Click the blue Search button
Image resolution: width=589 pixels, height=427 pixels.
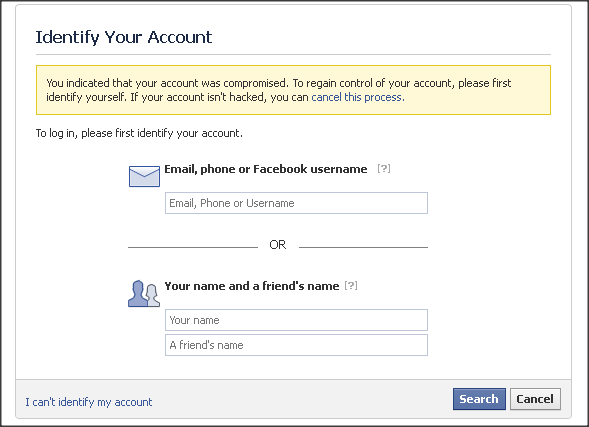[479, 399]
